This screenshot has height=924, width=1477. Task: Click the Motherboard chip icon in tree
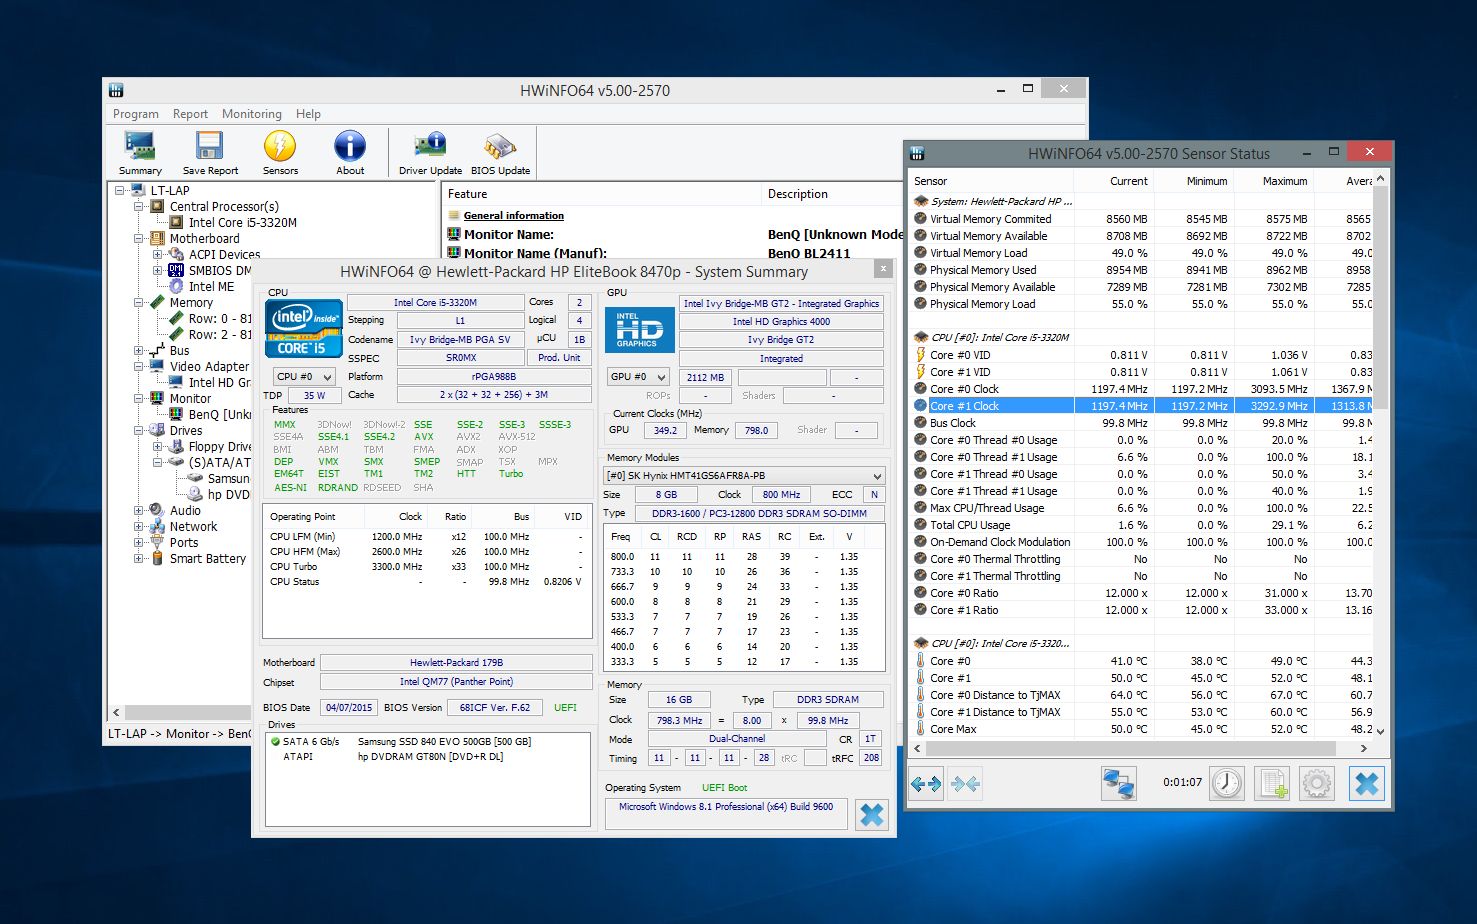(158, 238)
